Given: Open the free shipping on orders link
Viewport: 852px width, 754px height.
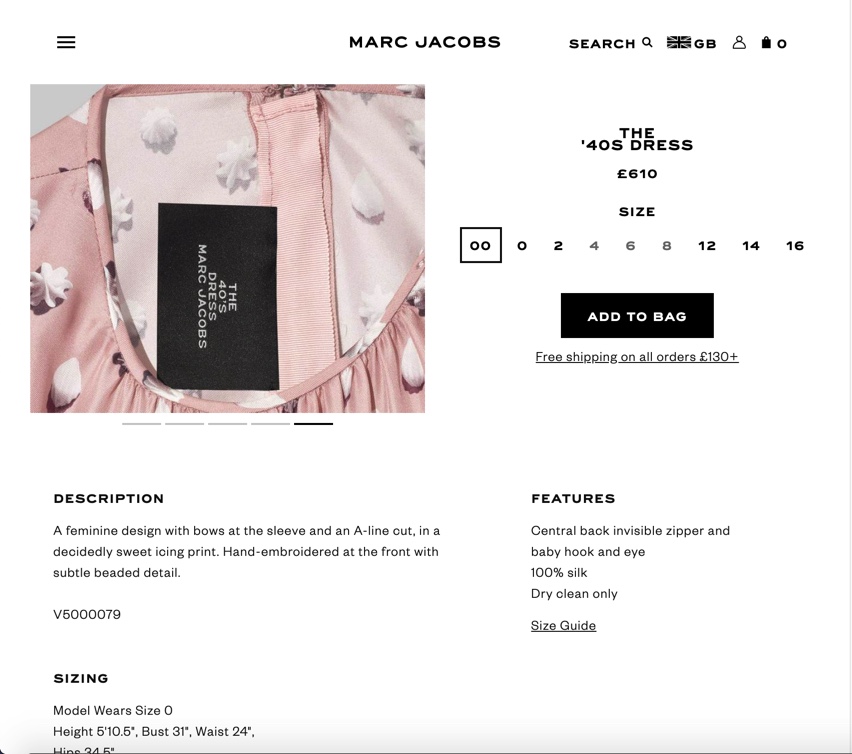Looking at the screenshot, I should (637, 357).
